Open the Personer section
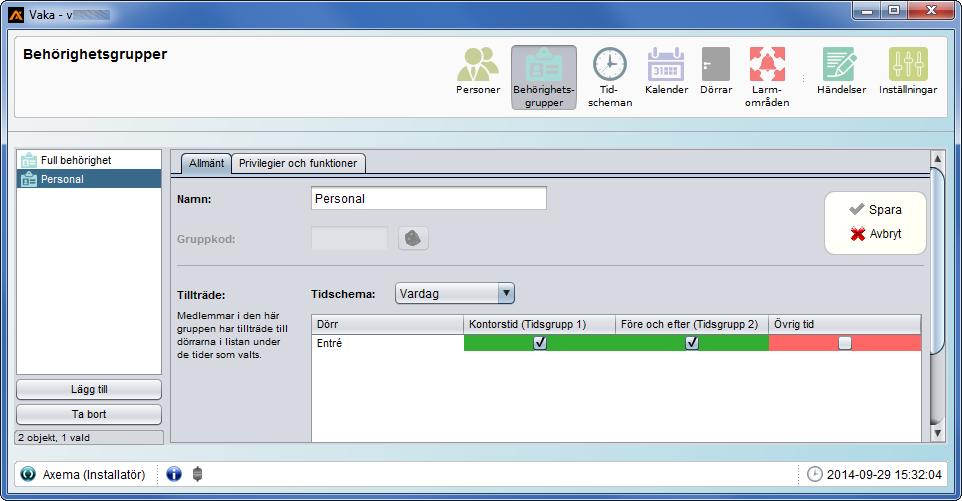Viewport: 962px width, 501px height. (478, 71)
